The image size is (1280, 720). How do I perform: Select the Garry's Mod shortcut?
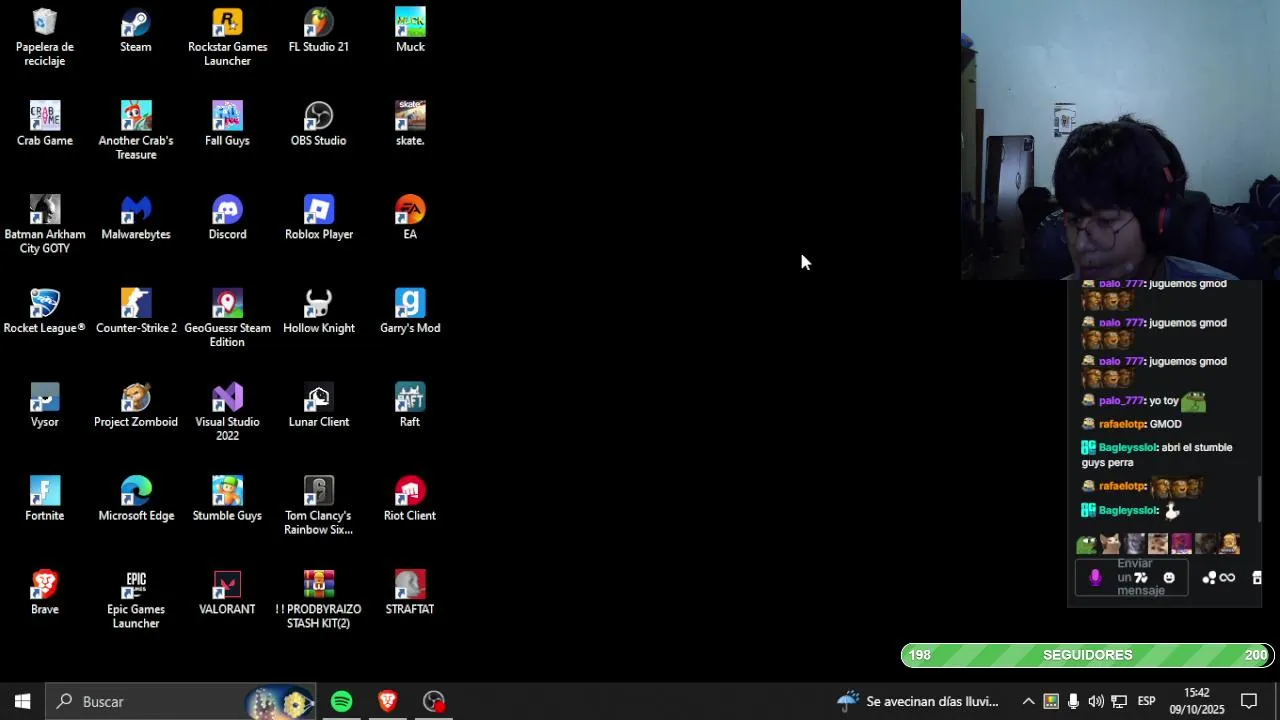pyautogui.click(x=410, y=312)
